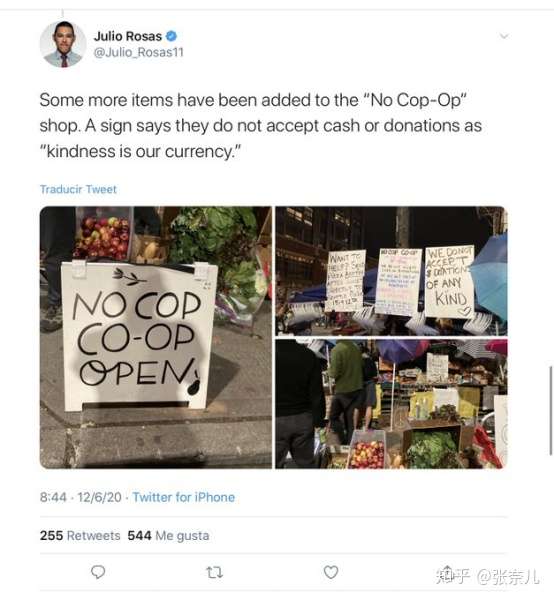Click the @Julio_Rosas11 handle
554x601 pixels.
tap(139, 52)
